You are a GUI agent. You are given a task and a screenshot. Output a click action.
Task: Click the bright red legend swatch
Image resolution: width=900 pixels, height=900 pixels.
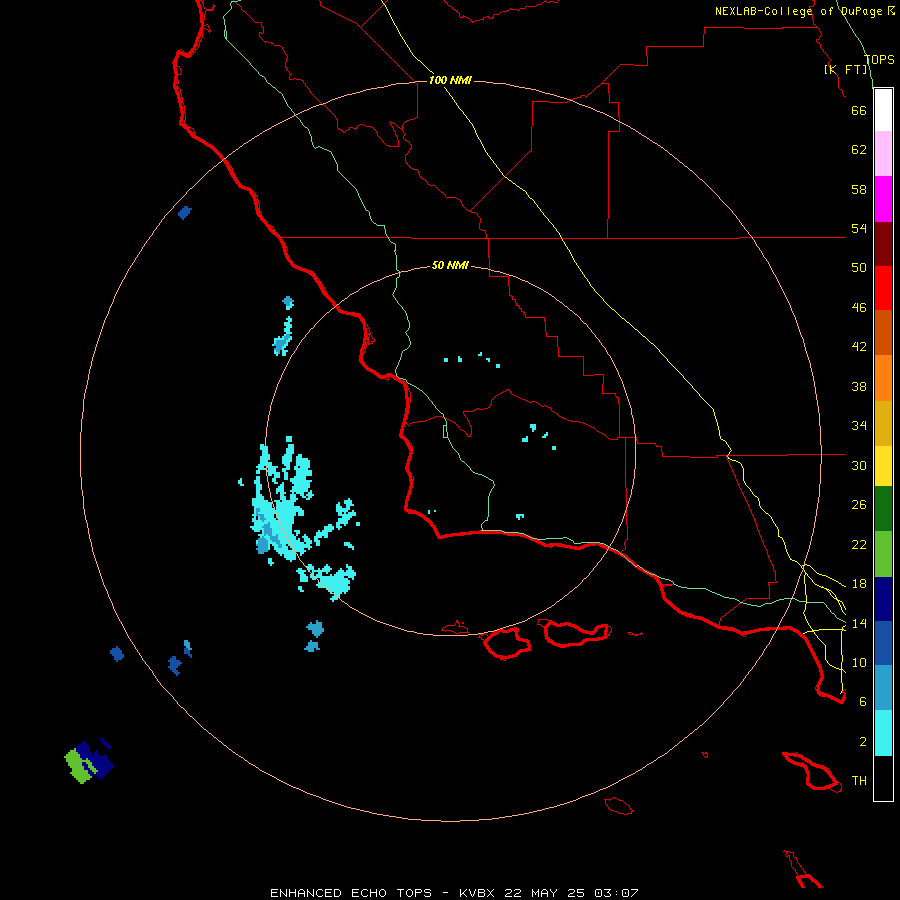pyautogui.click(x=883, y=288)
